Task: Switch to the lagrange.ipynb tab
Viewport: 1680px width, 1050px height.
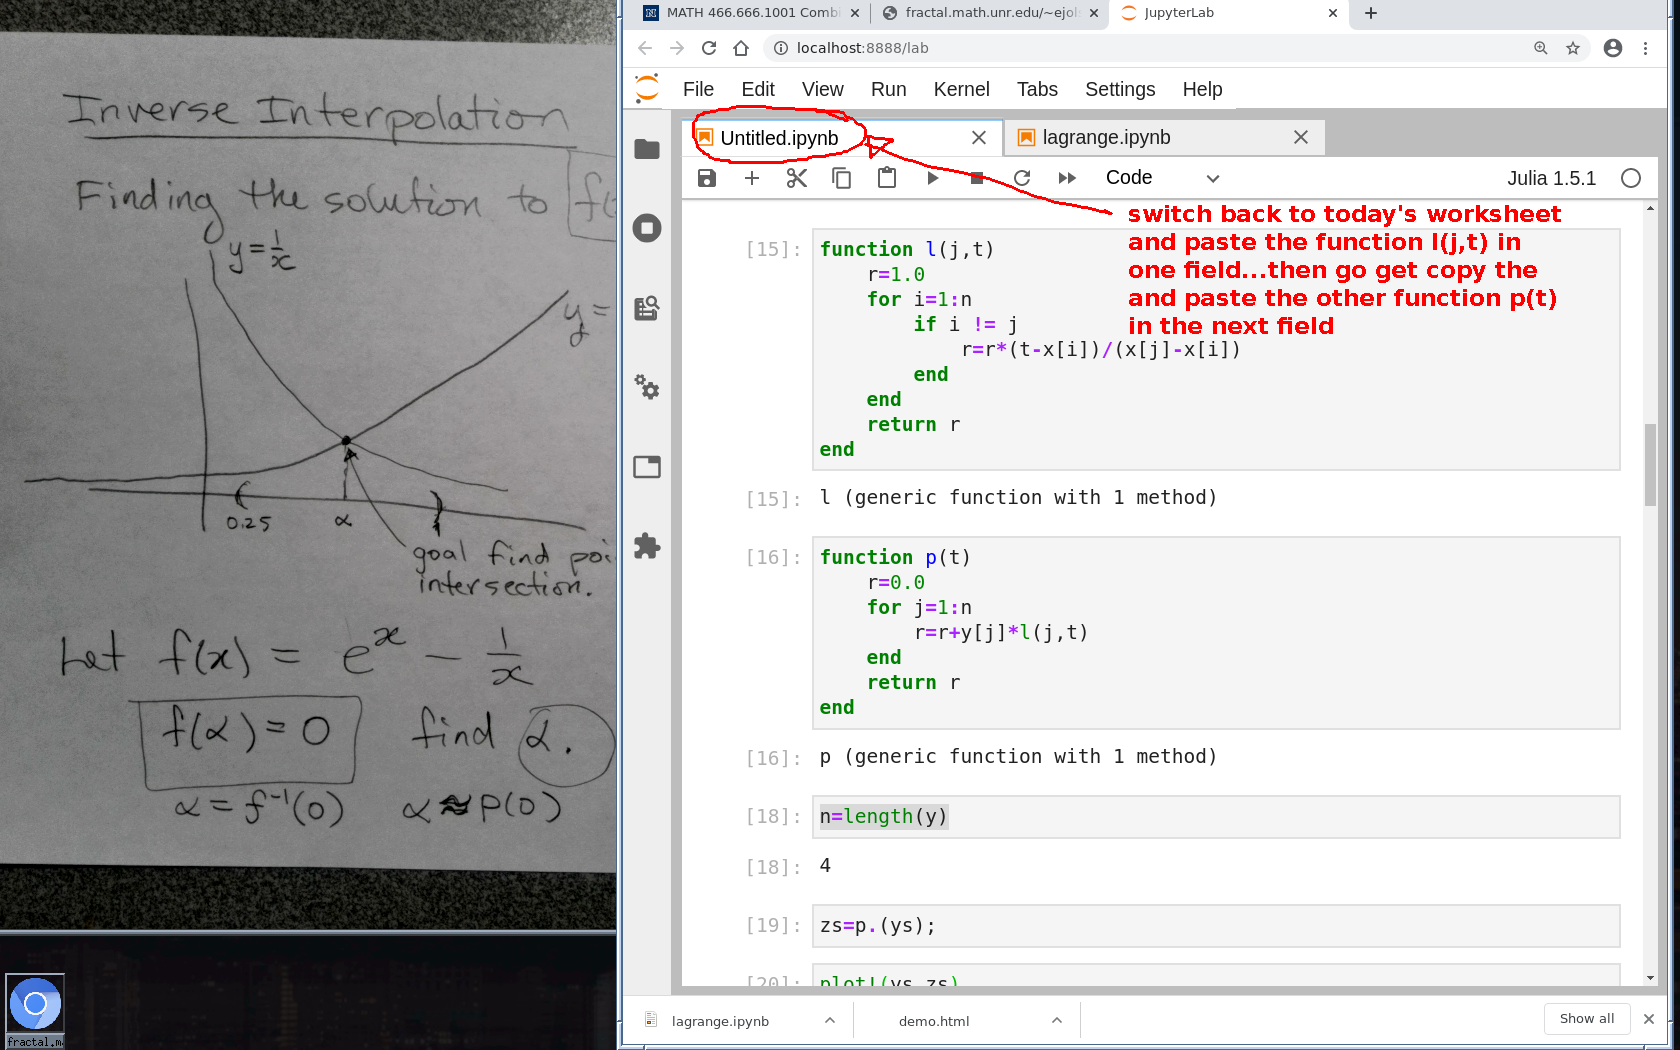Action: point(1106,138)
